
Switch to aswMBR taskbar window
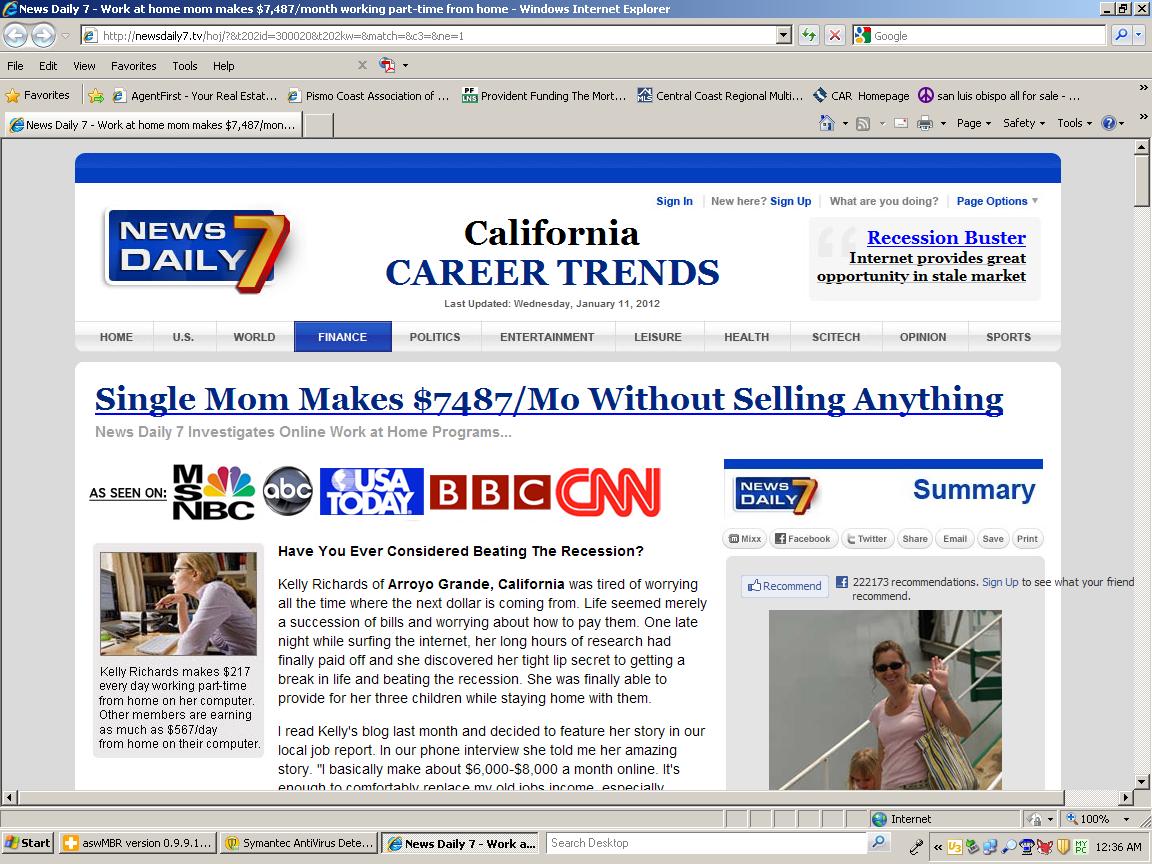click(x=139, y=843)
